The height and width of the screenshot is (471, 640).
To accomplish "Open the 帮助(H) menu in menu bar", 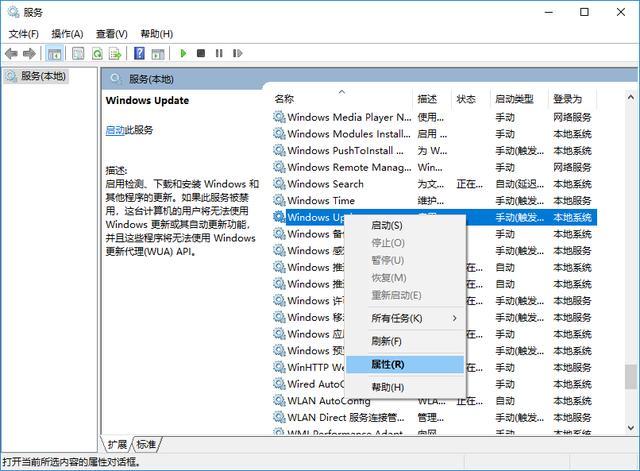I will click(156, 34).
